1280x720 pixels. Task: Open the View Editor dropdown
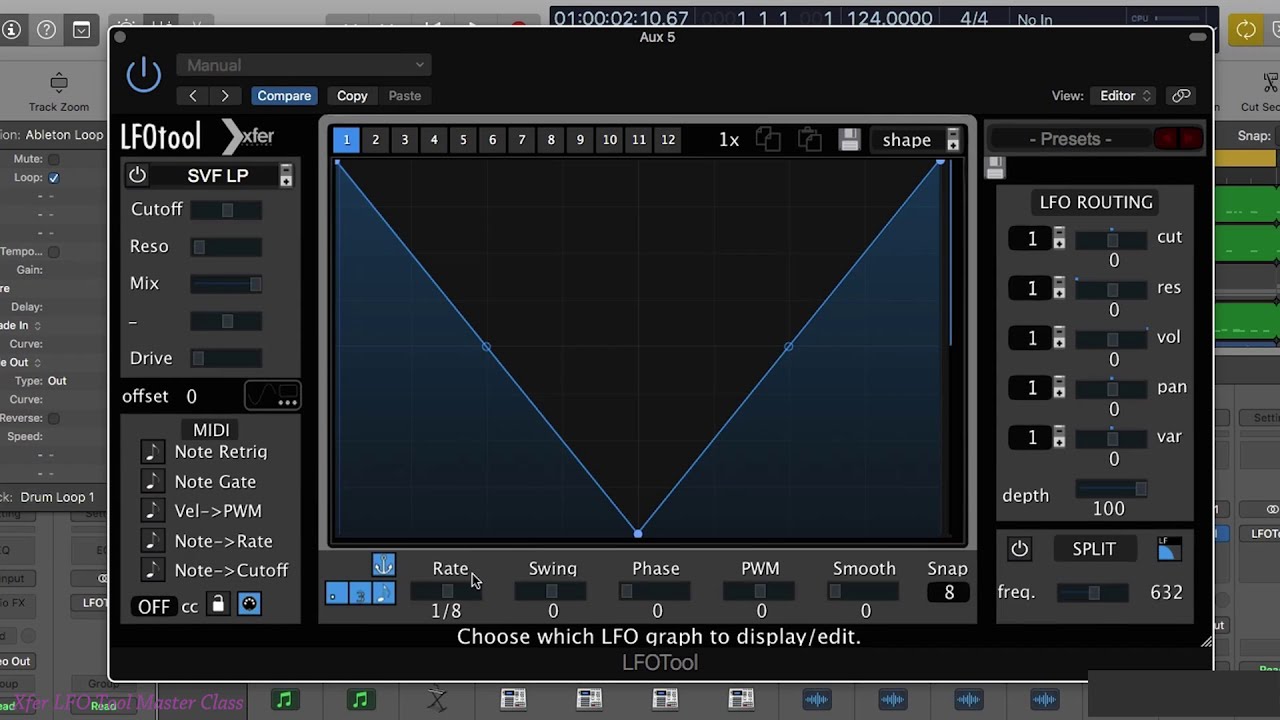coord(1125,96)
